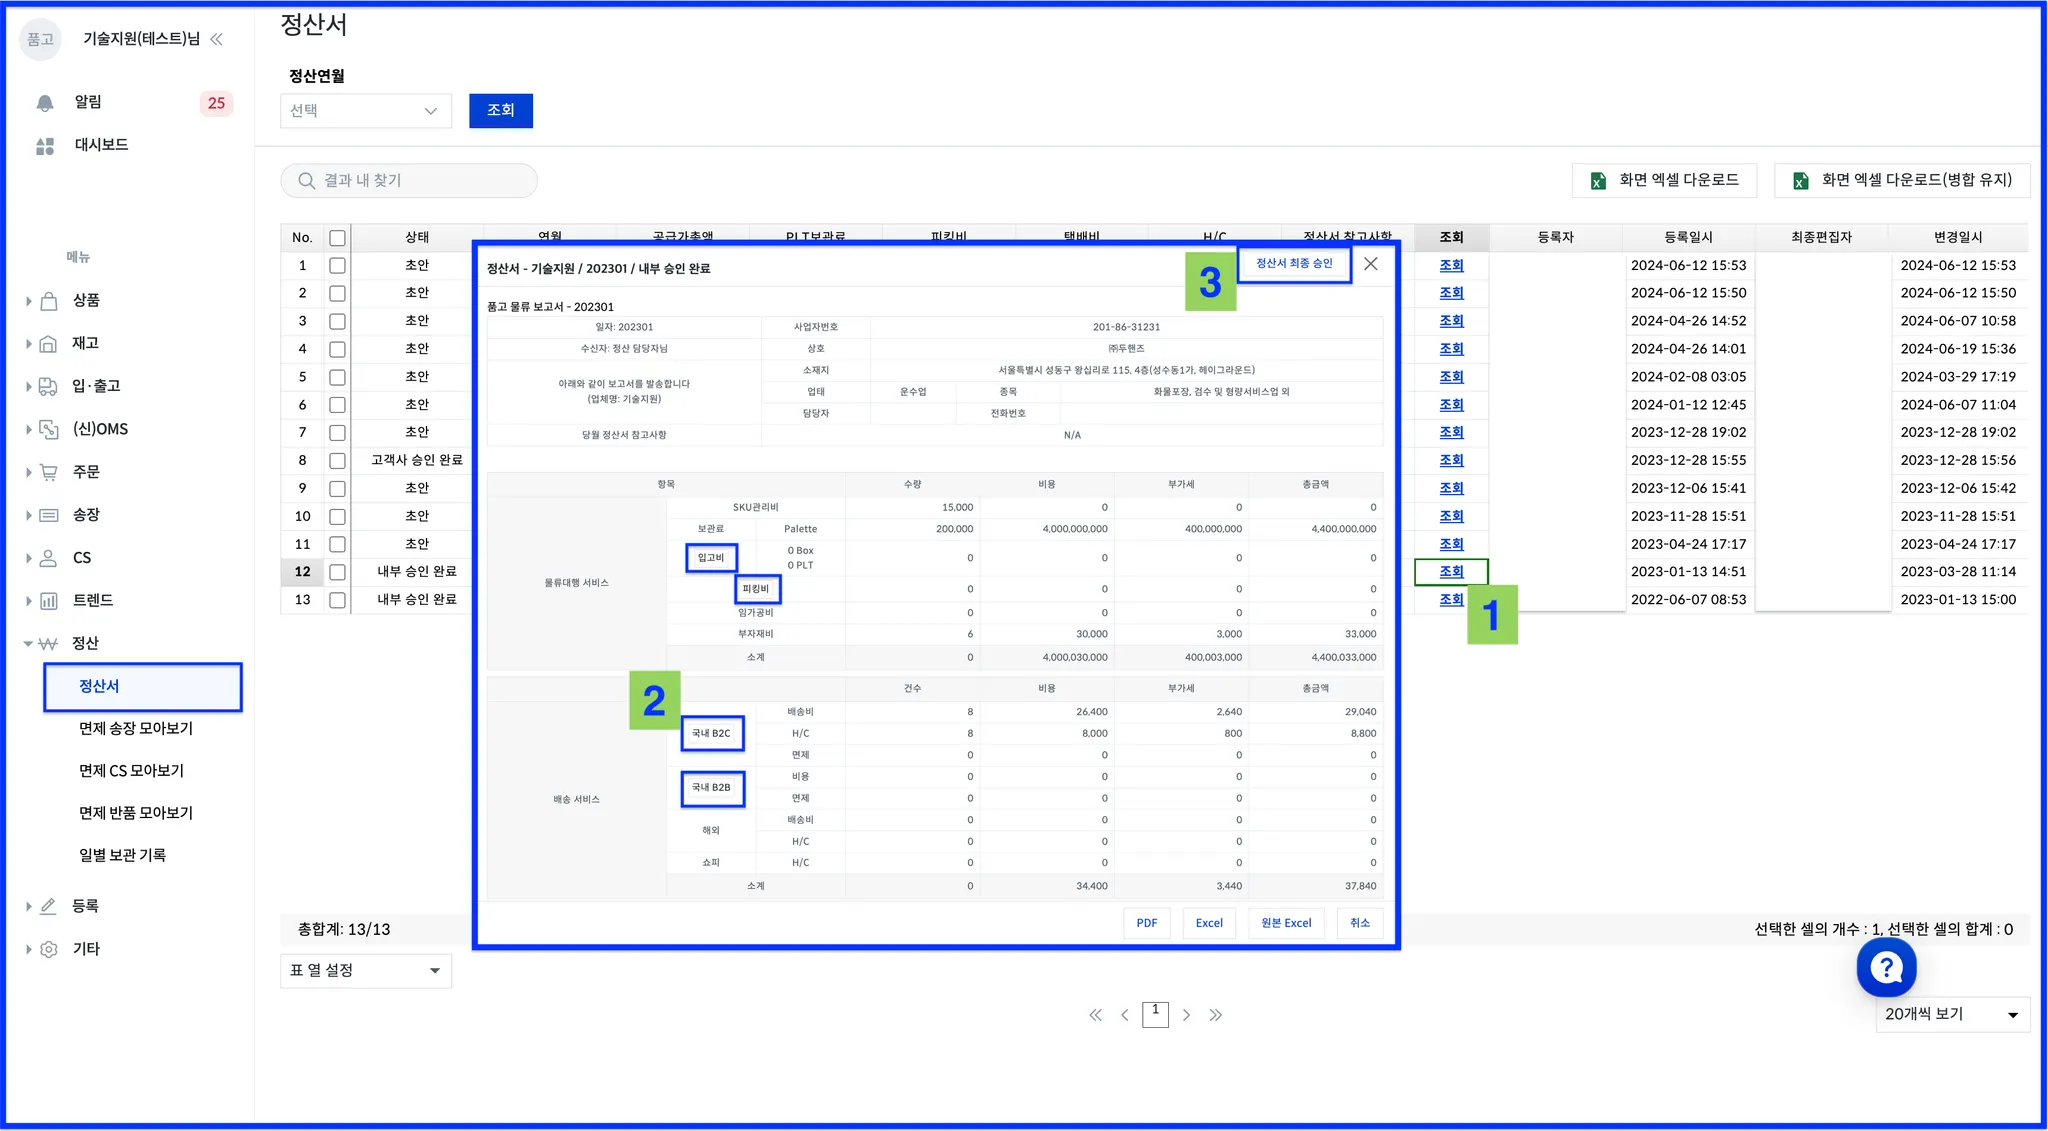Open the dashboard grid icon
The image size is (2048, 1131).
(45, 146)
